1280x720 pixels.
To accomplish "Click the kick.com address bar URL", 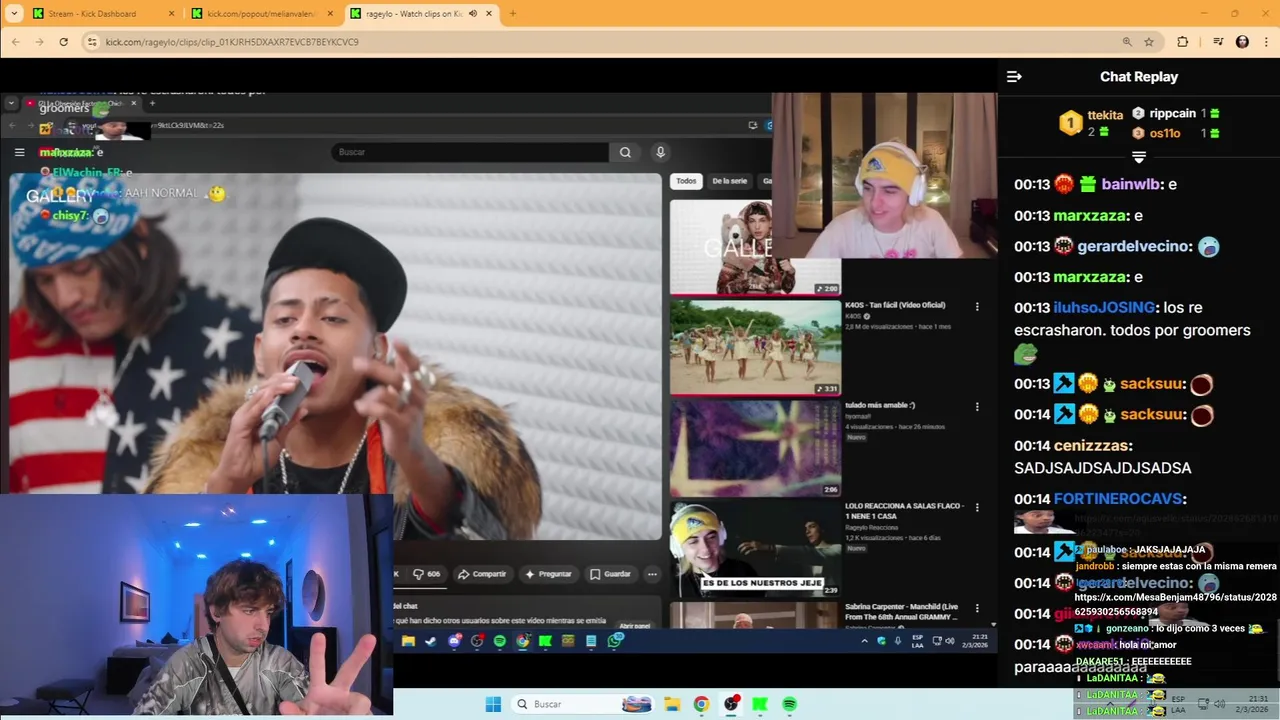I will coord(232,42).
